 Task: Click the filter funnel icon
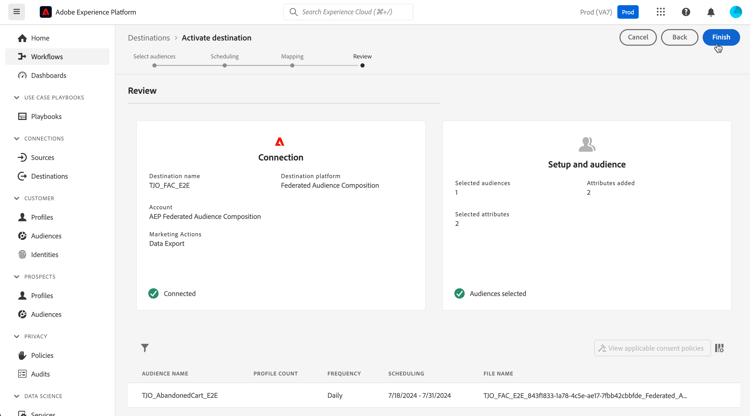(145, 348)
